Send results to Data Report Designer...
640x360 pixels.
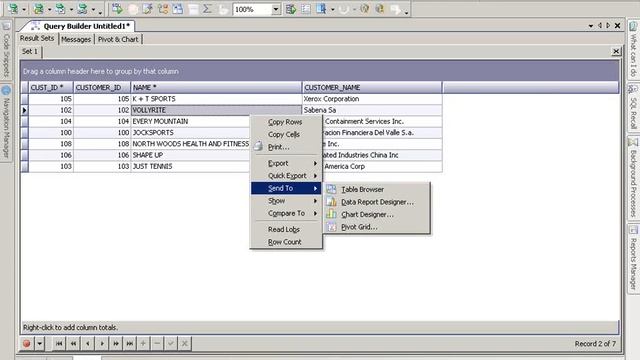point(376,202)
